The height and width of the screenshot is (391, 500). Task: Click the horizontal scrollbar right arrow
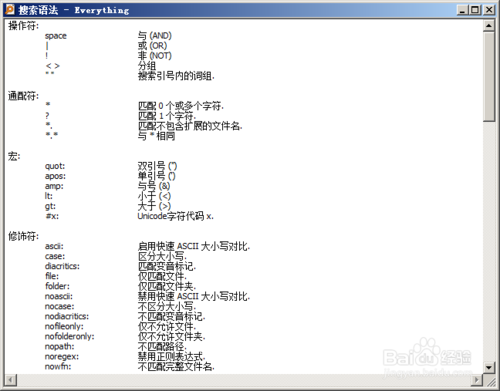[477, 380]
